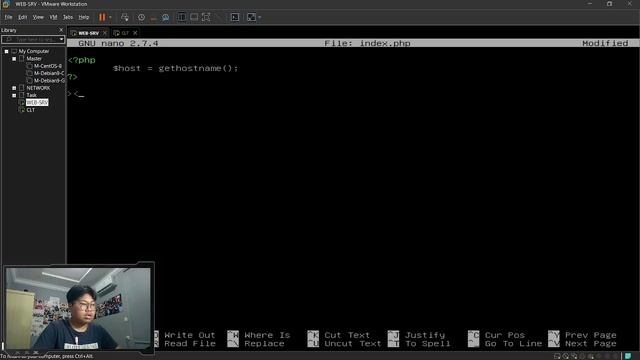Click the 'Write Out' nano shortcut label
Viewport: 640px width, 360px height.
tap(190, 335)
